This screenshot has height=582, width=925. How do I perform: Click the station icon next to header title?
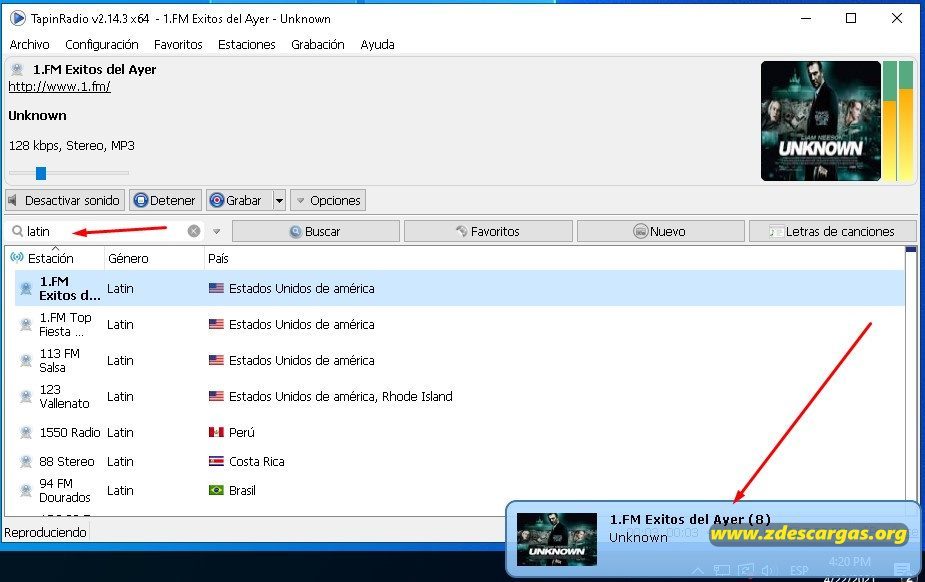[x=17, y=70]
